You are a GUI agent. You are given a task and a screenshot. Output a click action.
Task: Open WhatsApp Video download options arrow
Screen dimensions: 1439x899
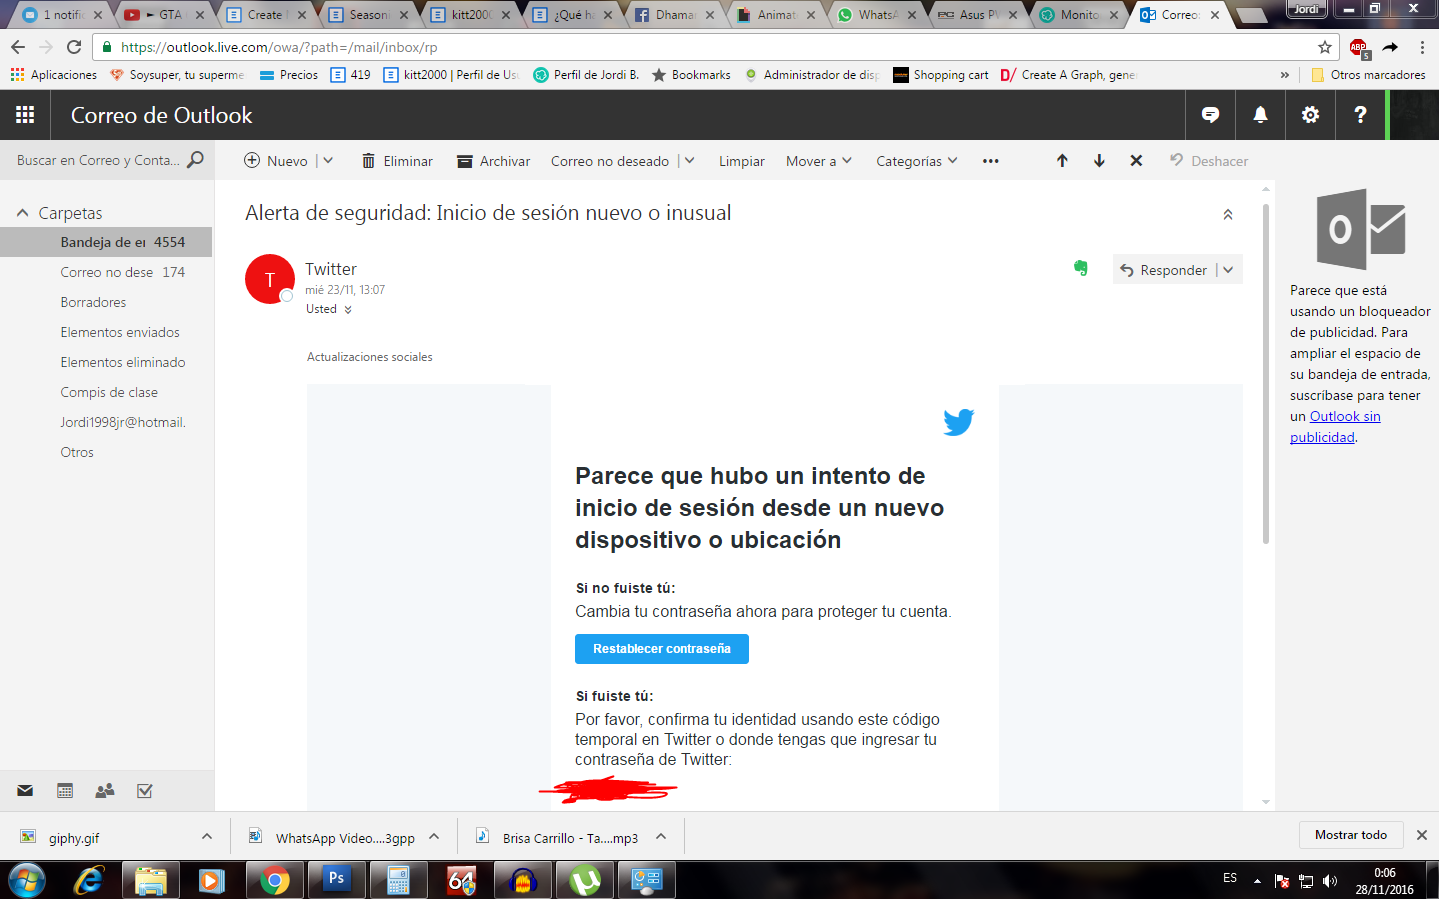point(434,837)
